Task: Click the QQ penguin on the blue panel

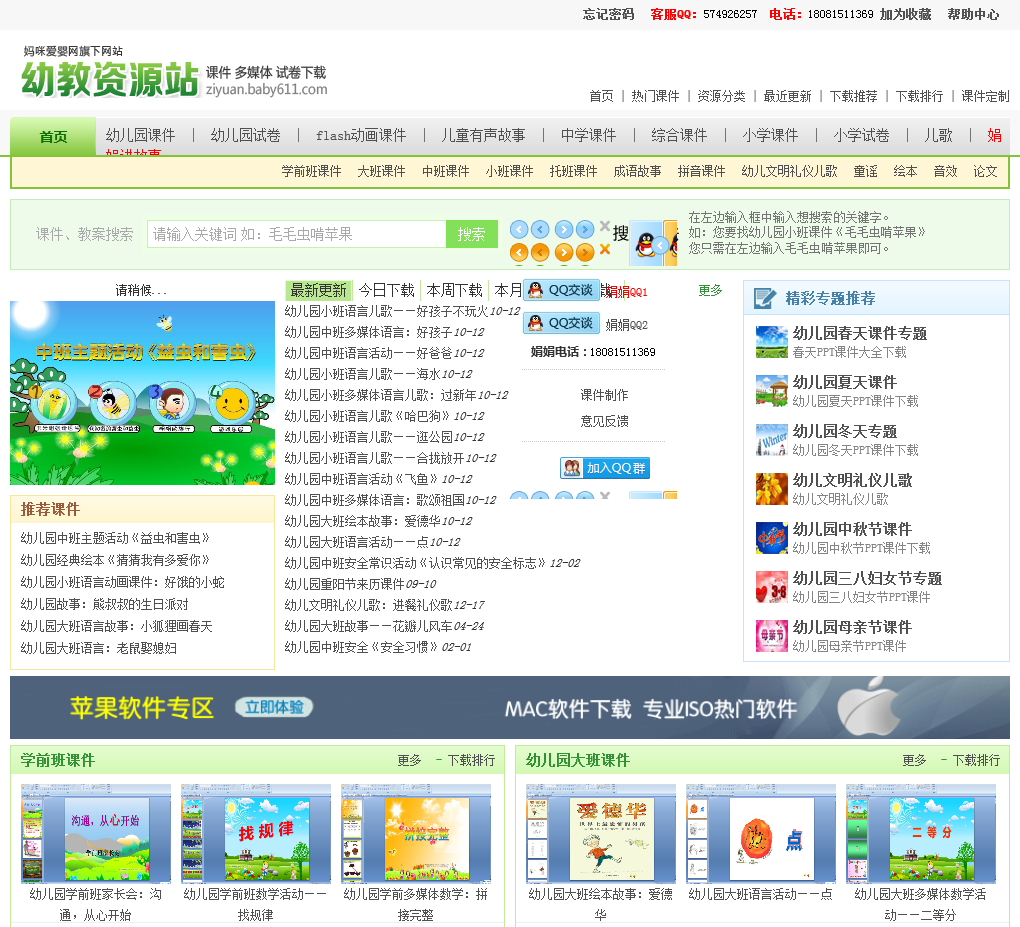Action: tap(645, 245)
